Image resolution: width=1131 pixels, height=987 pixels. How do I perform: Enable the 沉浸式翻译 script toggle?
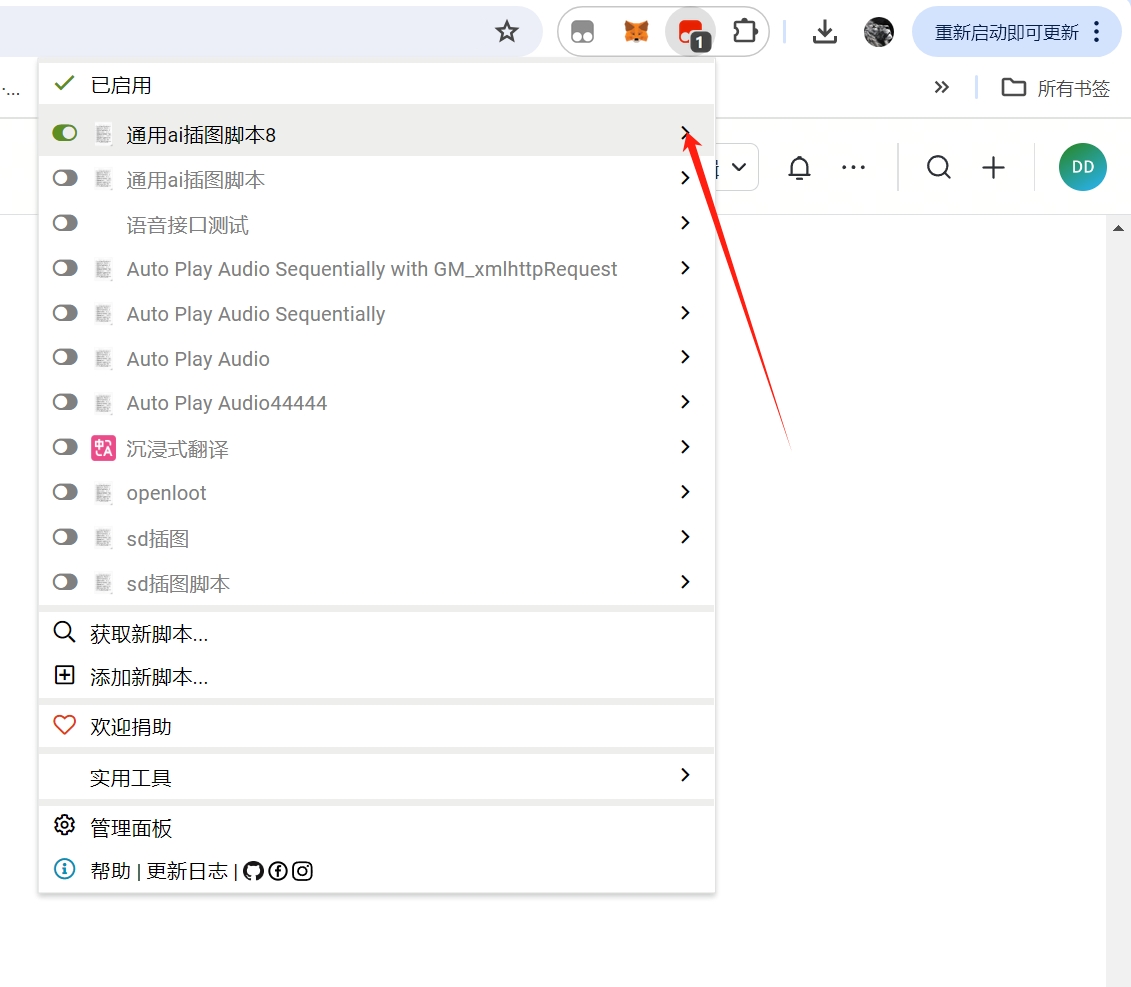[x=65, y=447]
